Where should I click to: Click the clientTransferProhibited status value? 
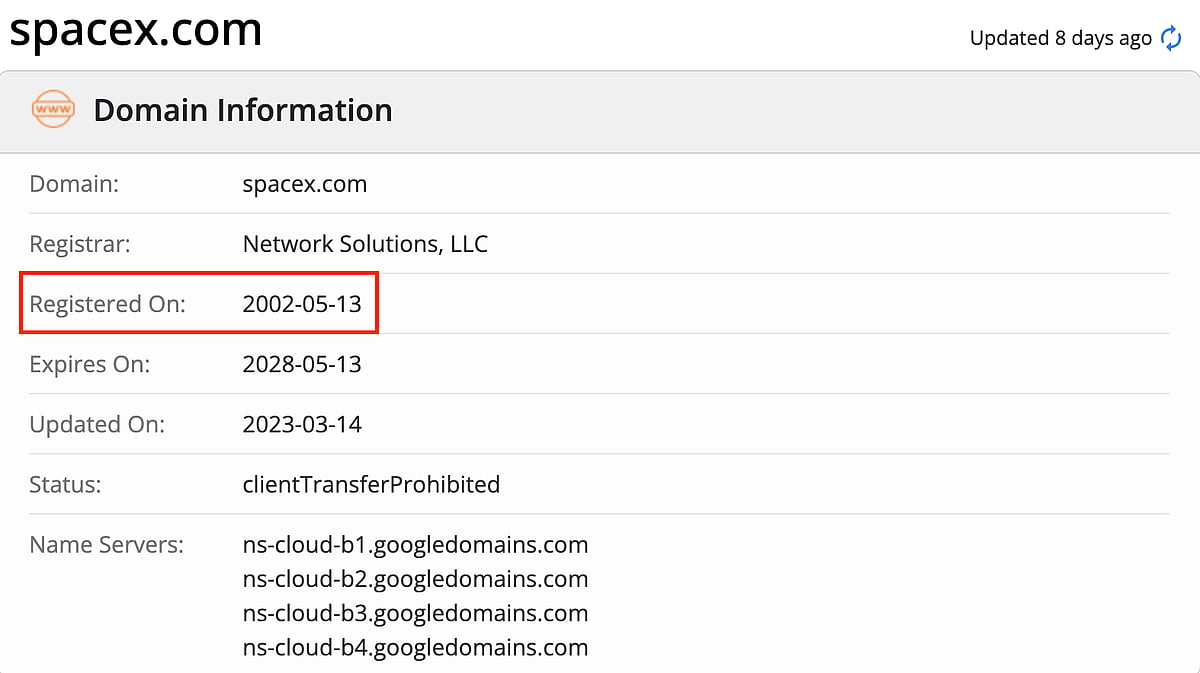371,484
